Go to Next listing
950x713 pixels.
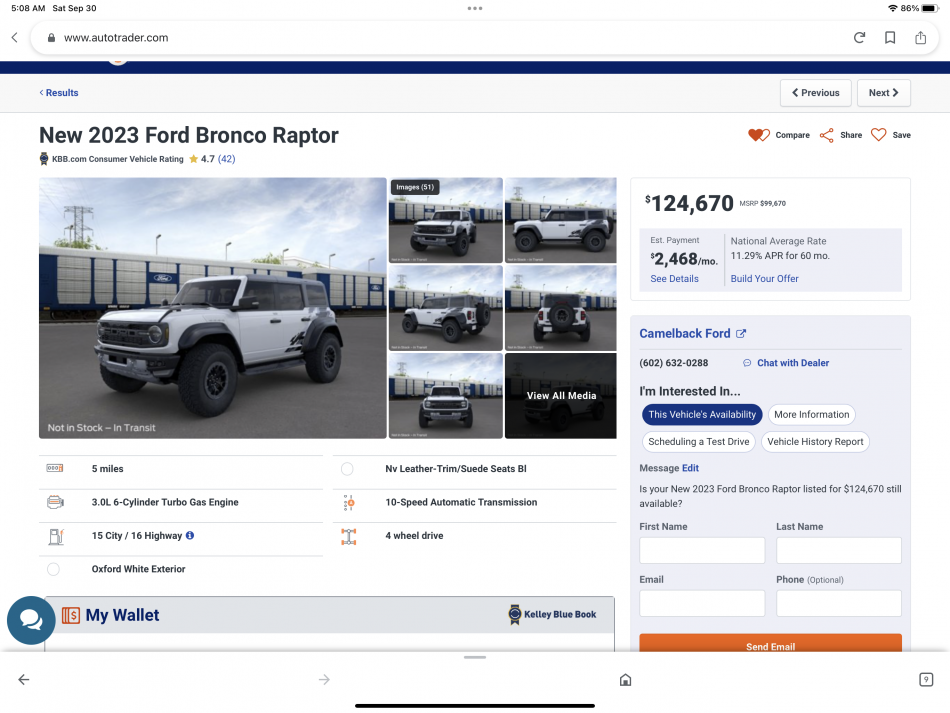pos(883,93)
